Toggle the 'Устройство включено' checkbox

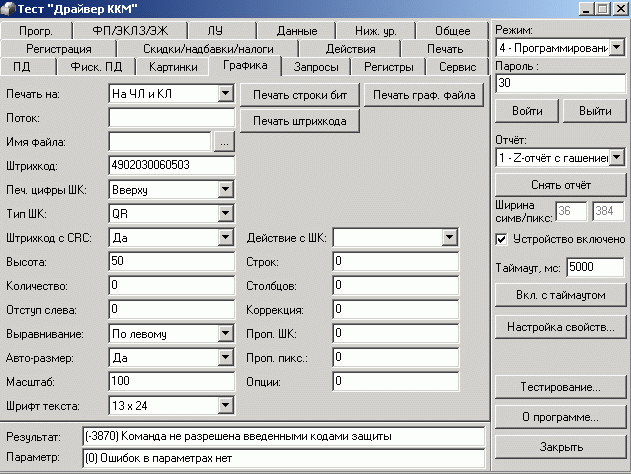point(501,239)
